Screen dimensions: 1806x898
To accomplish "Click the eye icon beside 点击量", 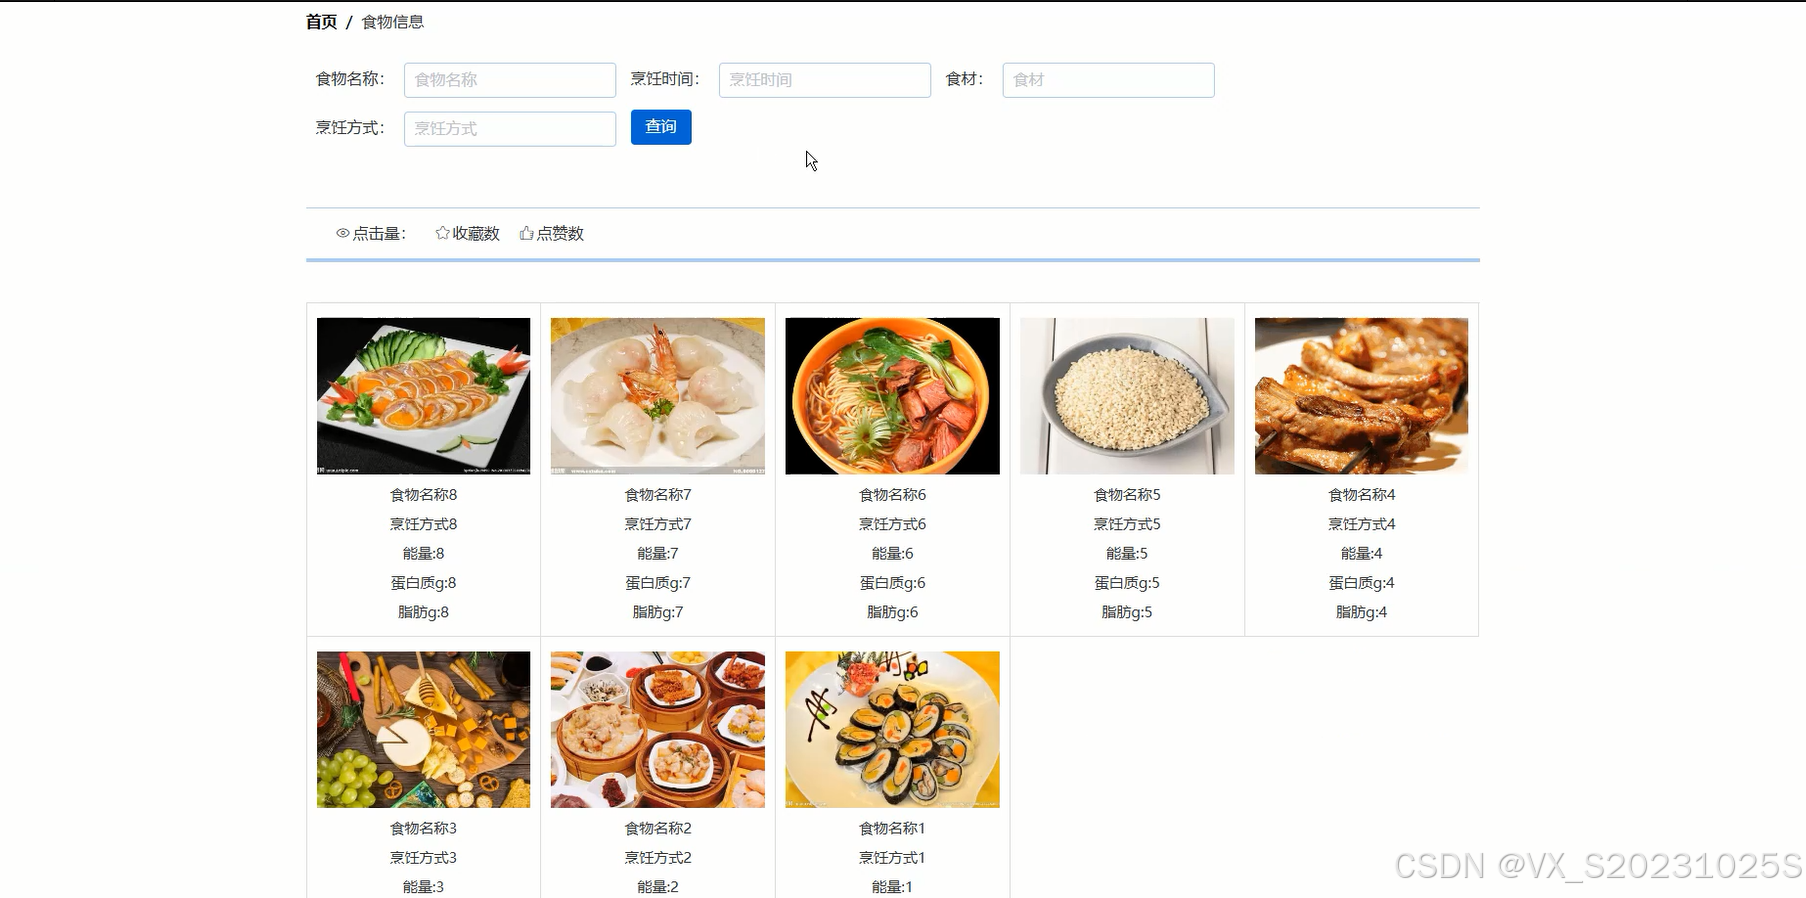I will click(x=343, y=233).
